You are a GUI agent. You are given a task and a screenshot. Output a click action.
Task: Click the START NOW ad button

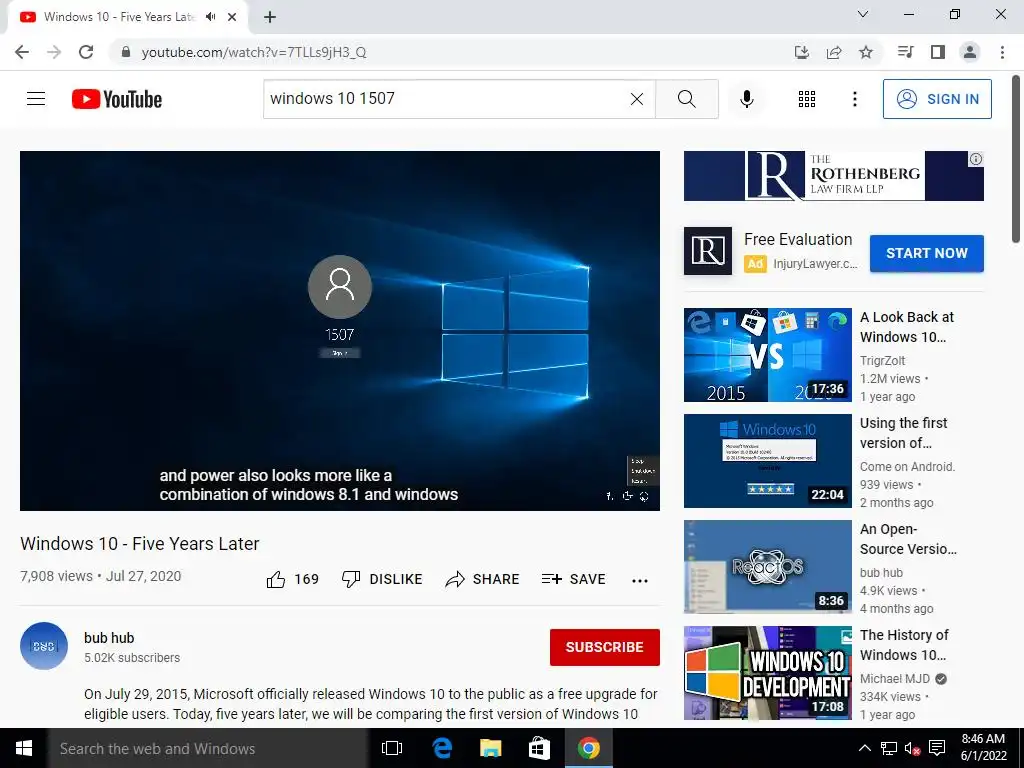point(927,253)
